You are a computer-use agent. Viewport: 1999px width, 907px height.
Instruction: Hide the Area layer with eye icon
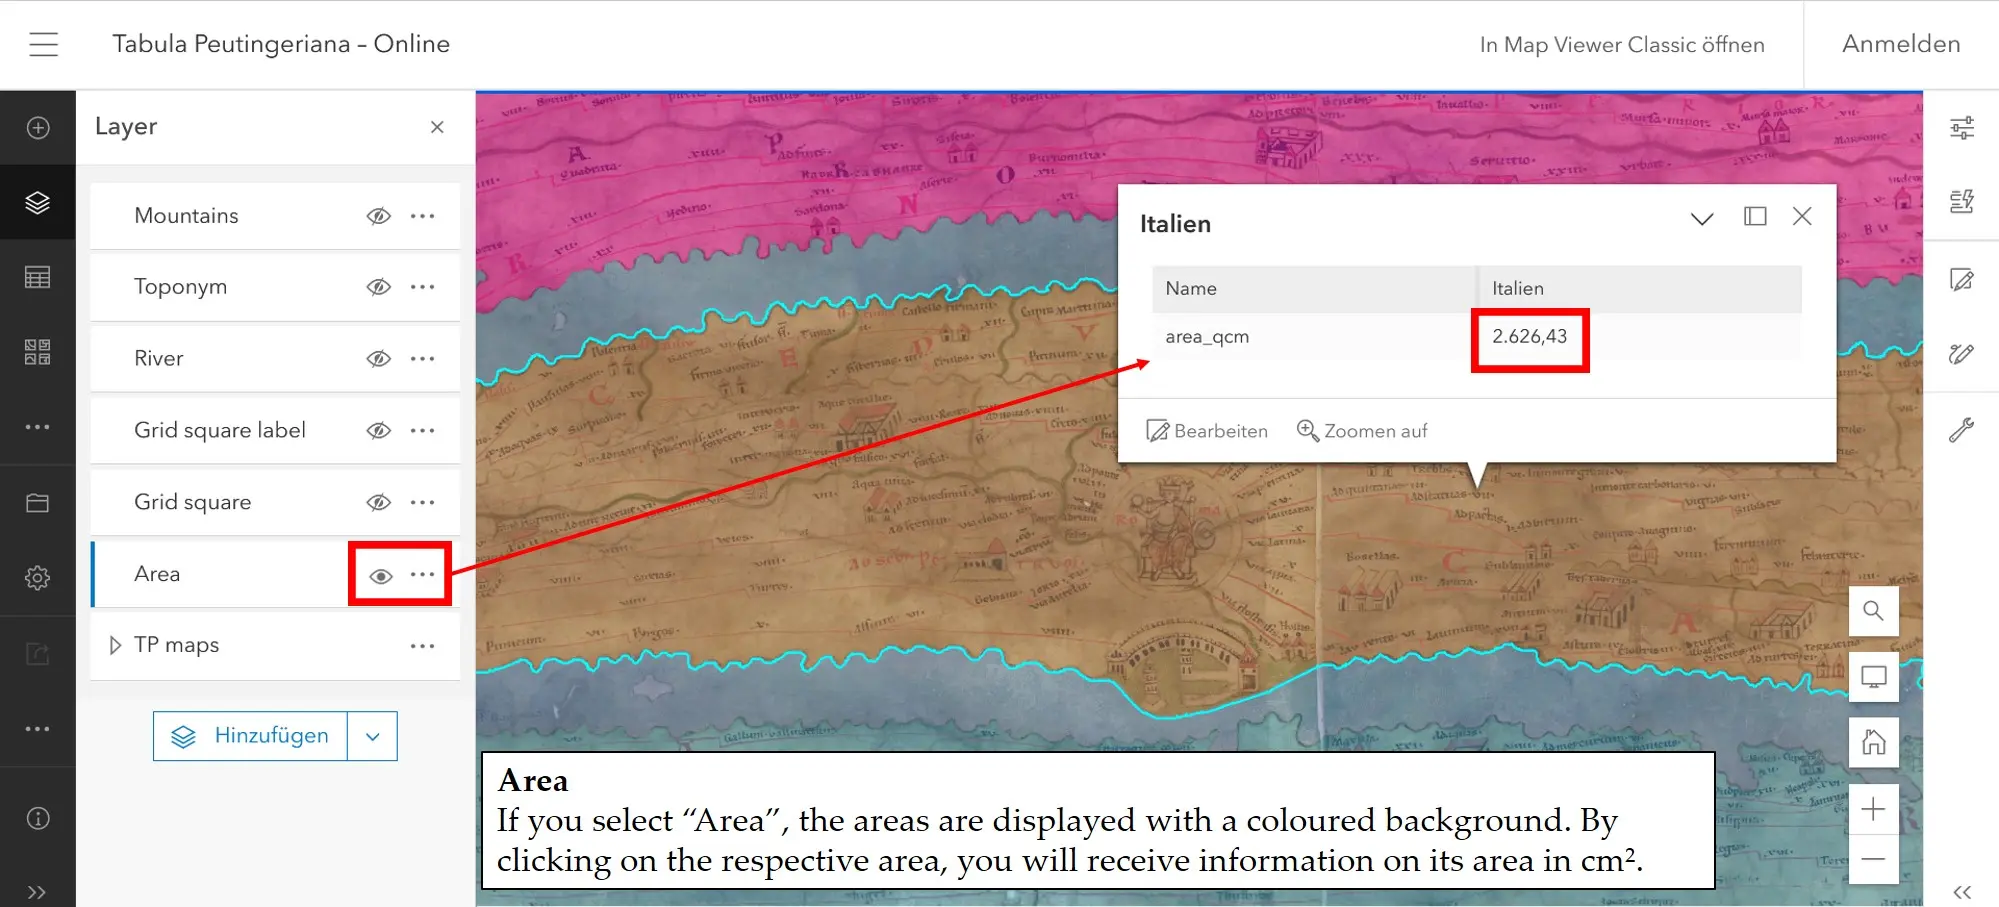(381, 575)
